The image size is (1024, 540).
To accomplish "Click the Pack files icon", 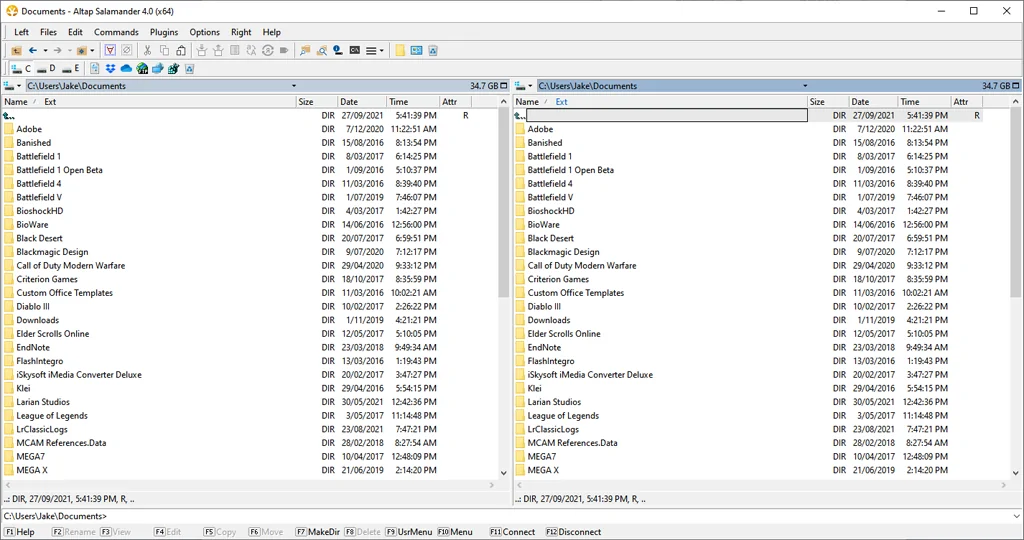I will coord(201,50).
